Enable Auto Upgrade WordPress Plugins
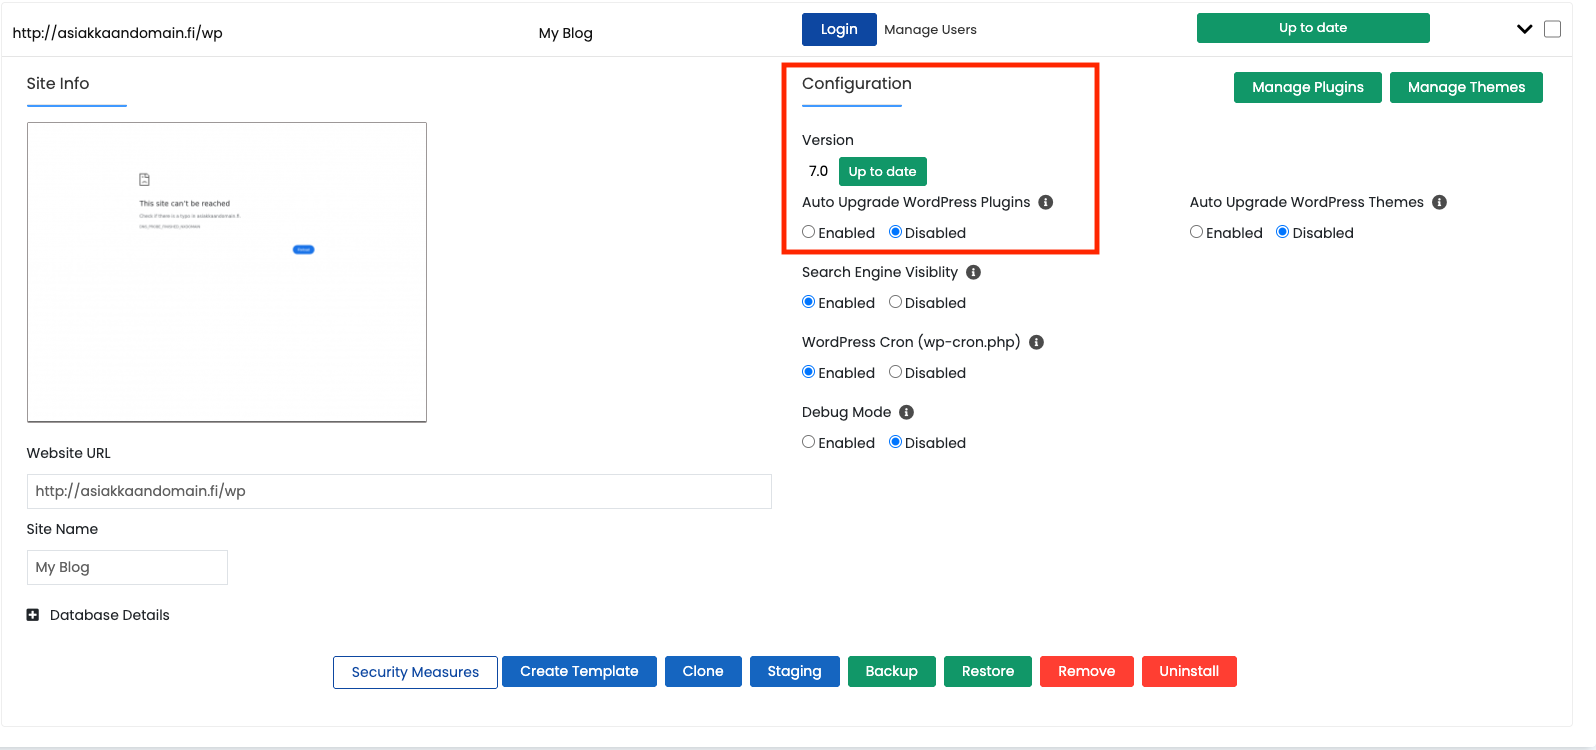The image size is (1596, 750). click(x=809, y=232)
